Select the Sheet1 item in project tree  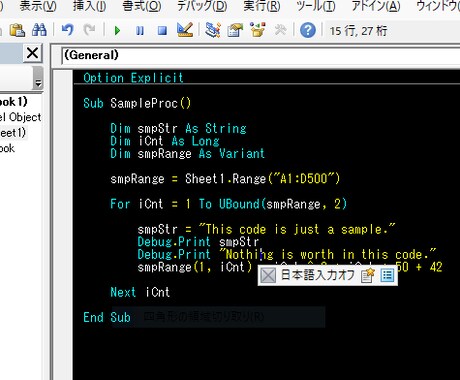tap(13, 133)
